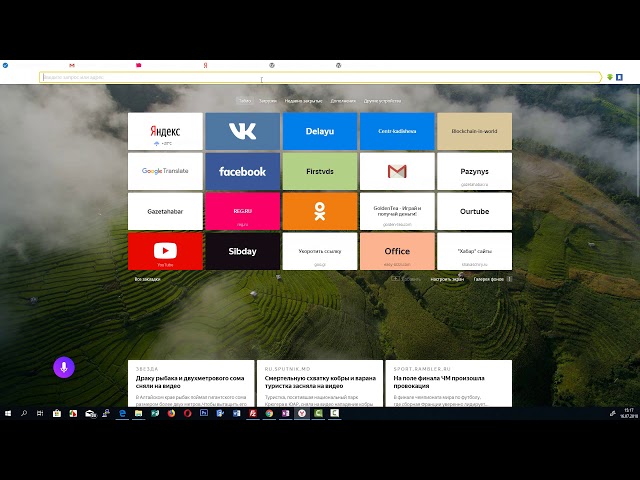640x480 pixels.
Task: Open the Blockchain-in-world tile
Action: pos(474,131)
